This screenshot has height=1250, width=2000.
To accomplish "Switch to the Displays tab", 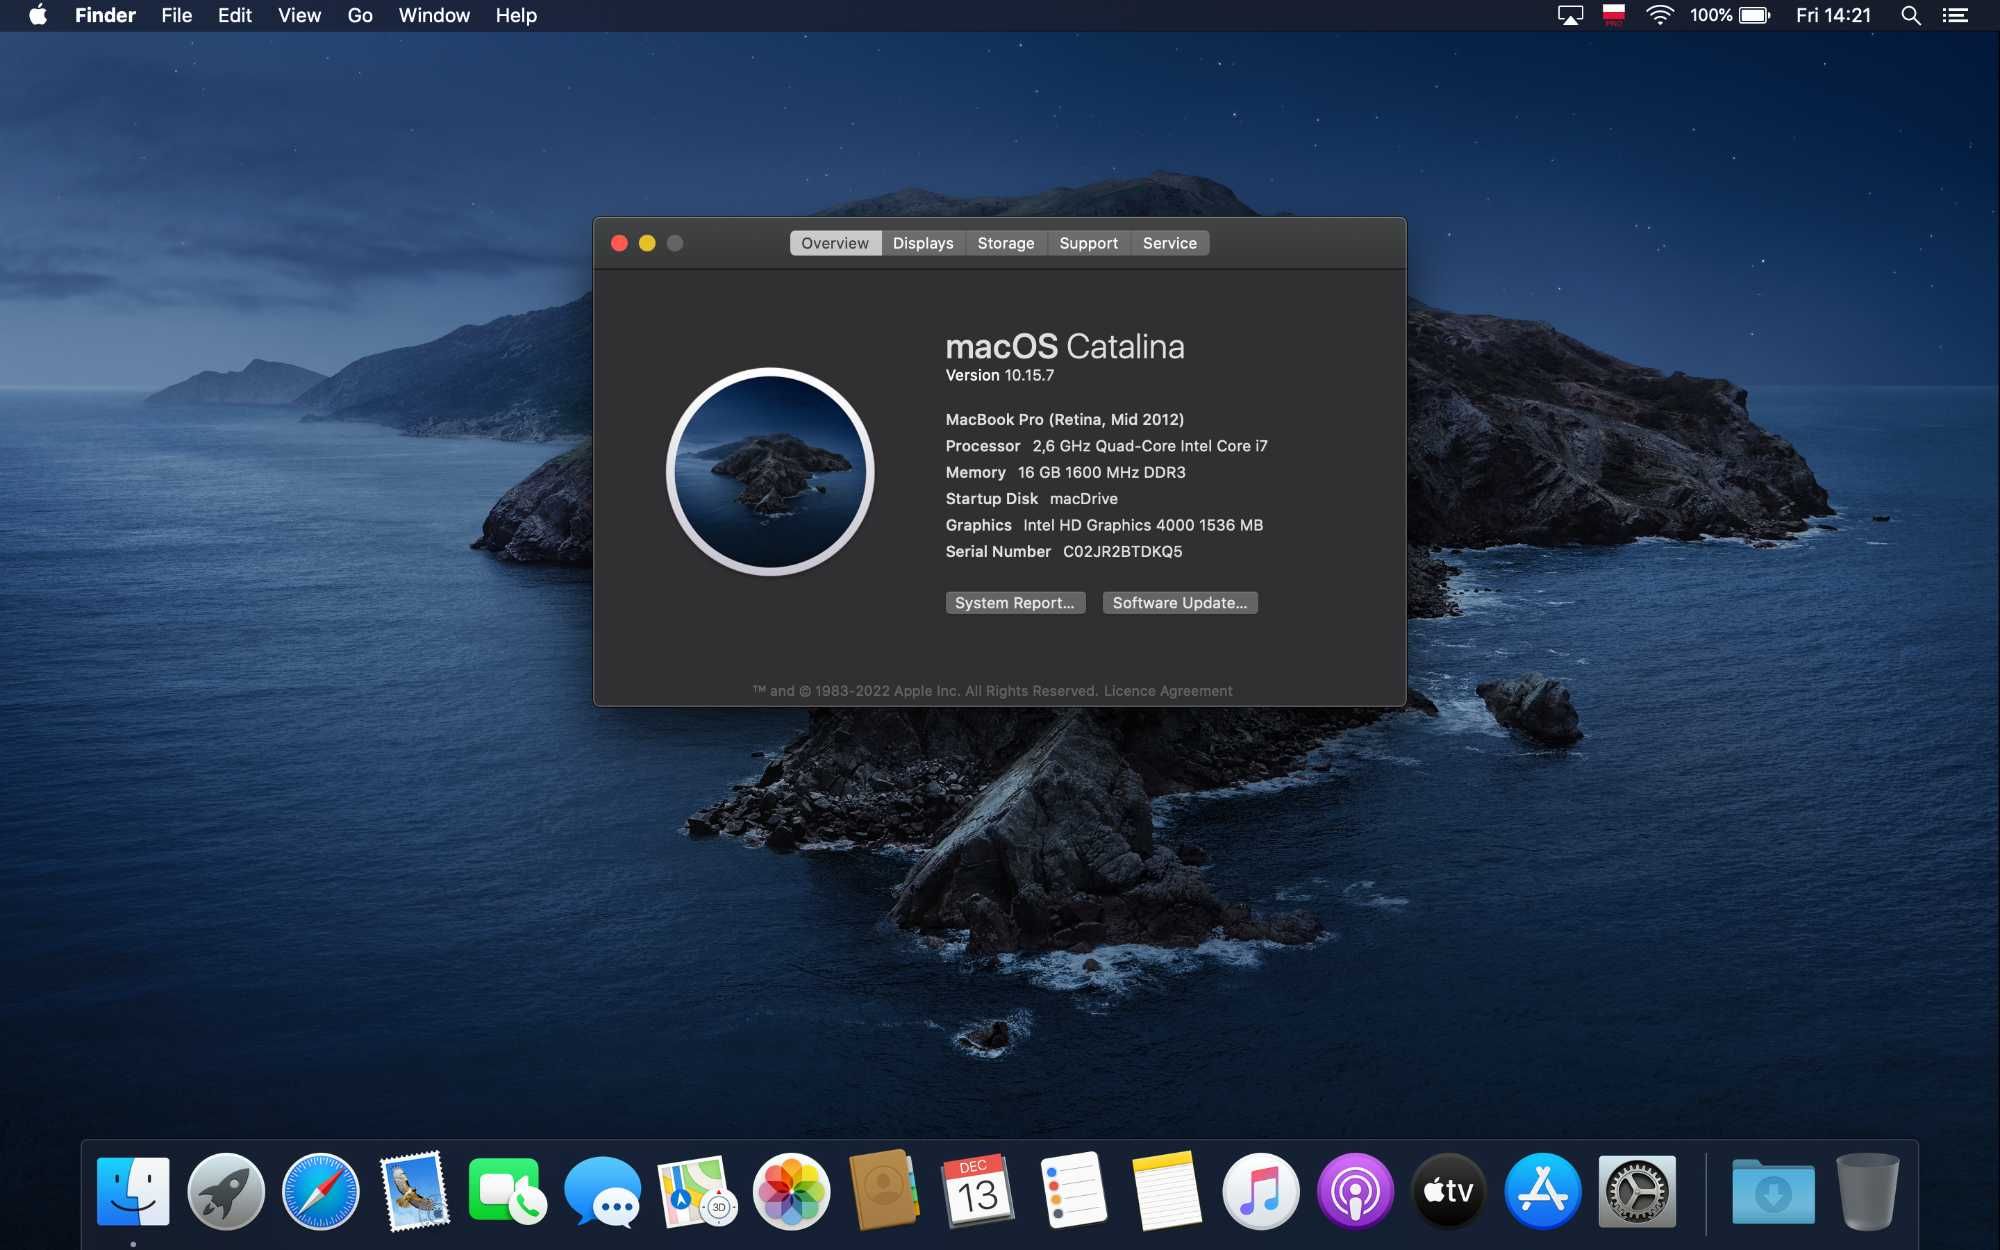I will coord(923,243).
